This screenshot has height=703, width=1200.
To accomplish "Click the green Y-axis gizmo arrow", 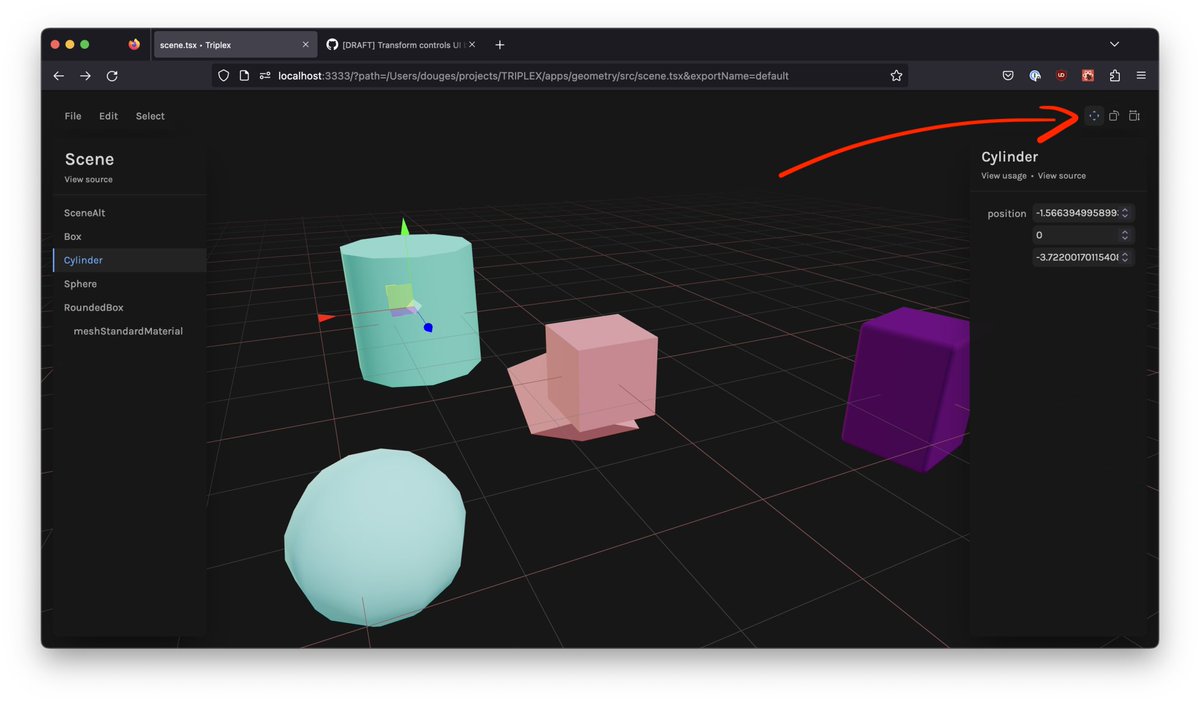I will coord(403,227).
